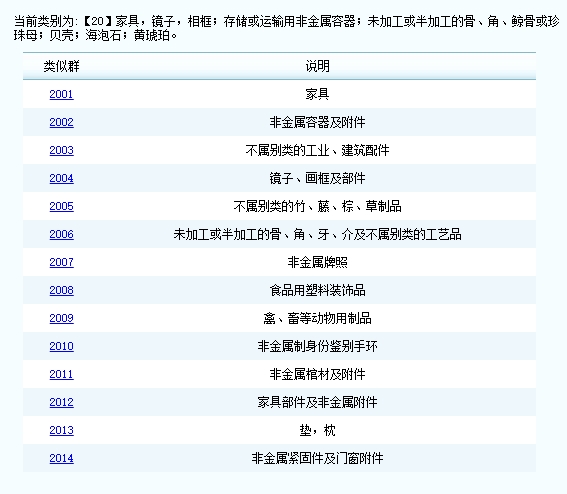Select group link 2005
The height and width of the screenshot is (494, 567).
point(61,206)
